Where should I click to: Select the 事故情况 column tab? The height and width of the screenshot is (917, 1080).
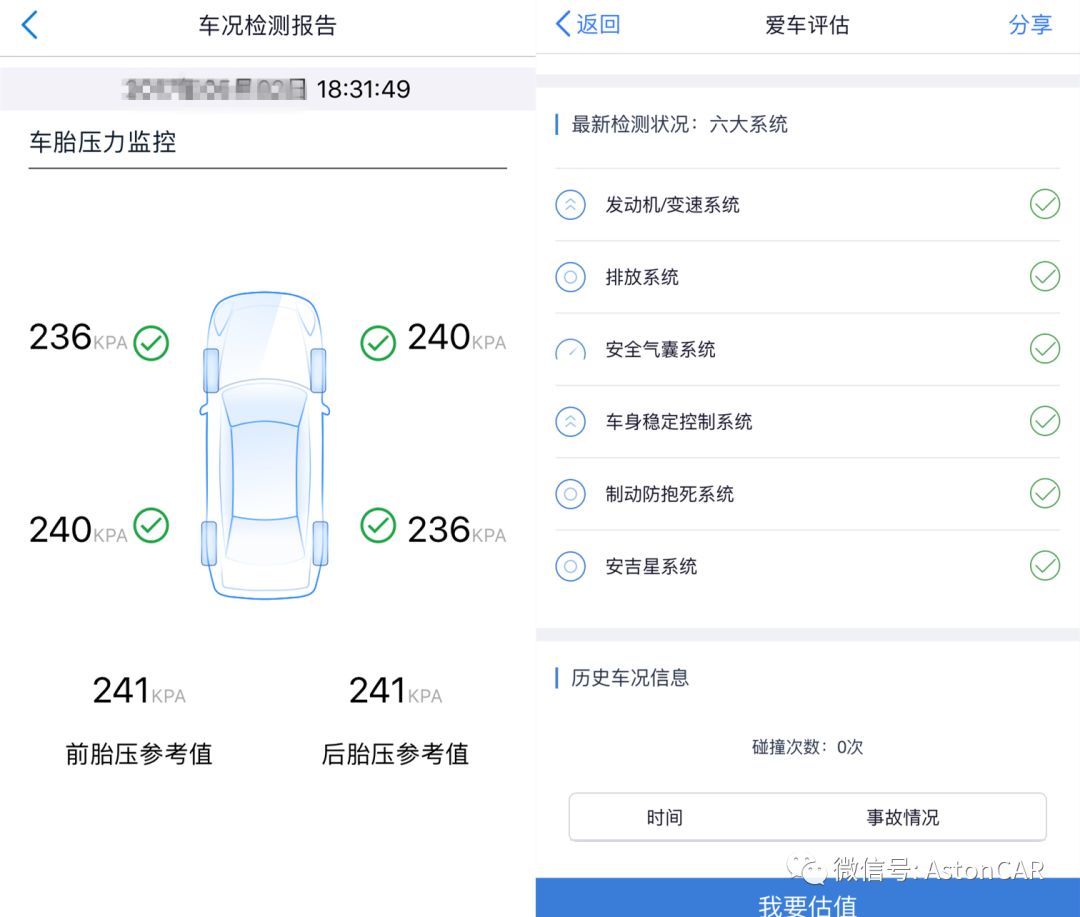(x=903, y=818)
